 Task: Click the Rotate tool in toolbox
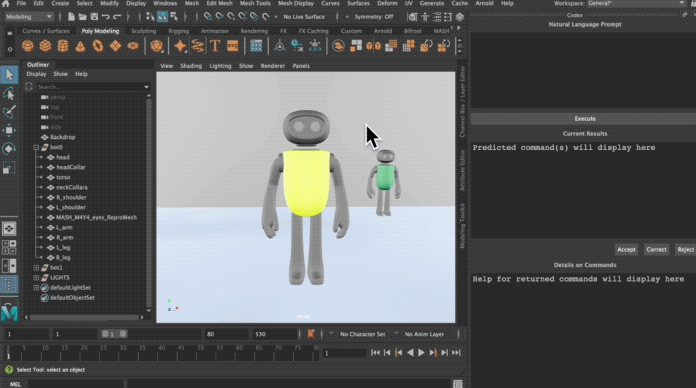coord(9,149)
